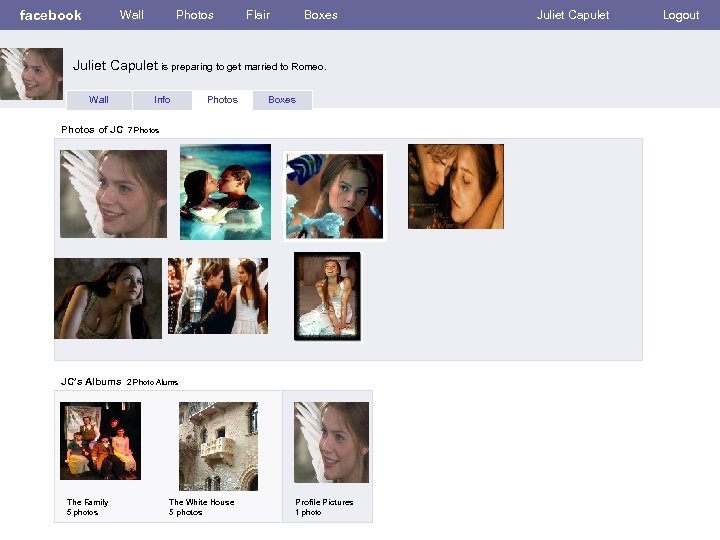Click the Profile Pictures album title

tap(324, 502)
